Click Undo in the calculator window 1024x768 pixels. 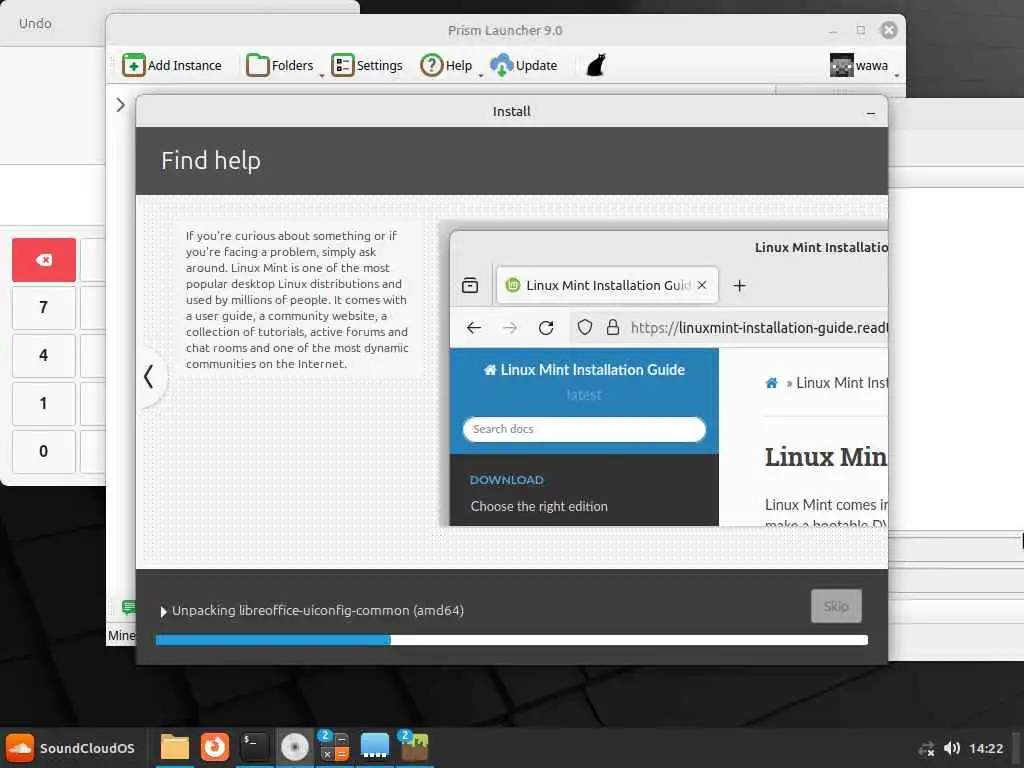point(35,24)
